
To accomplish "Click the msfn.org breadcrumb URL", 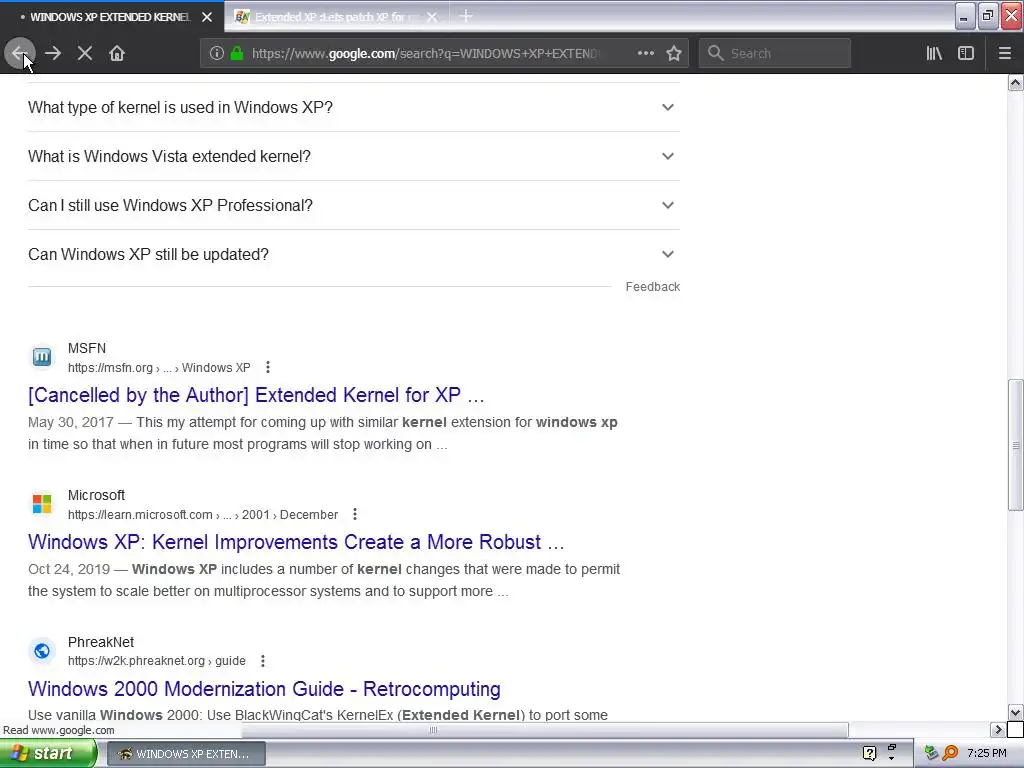I will 159,368.
